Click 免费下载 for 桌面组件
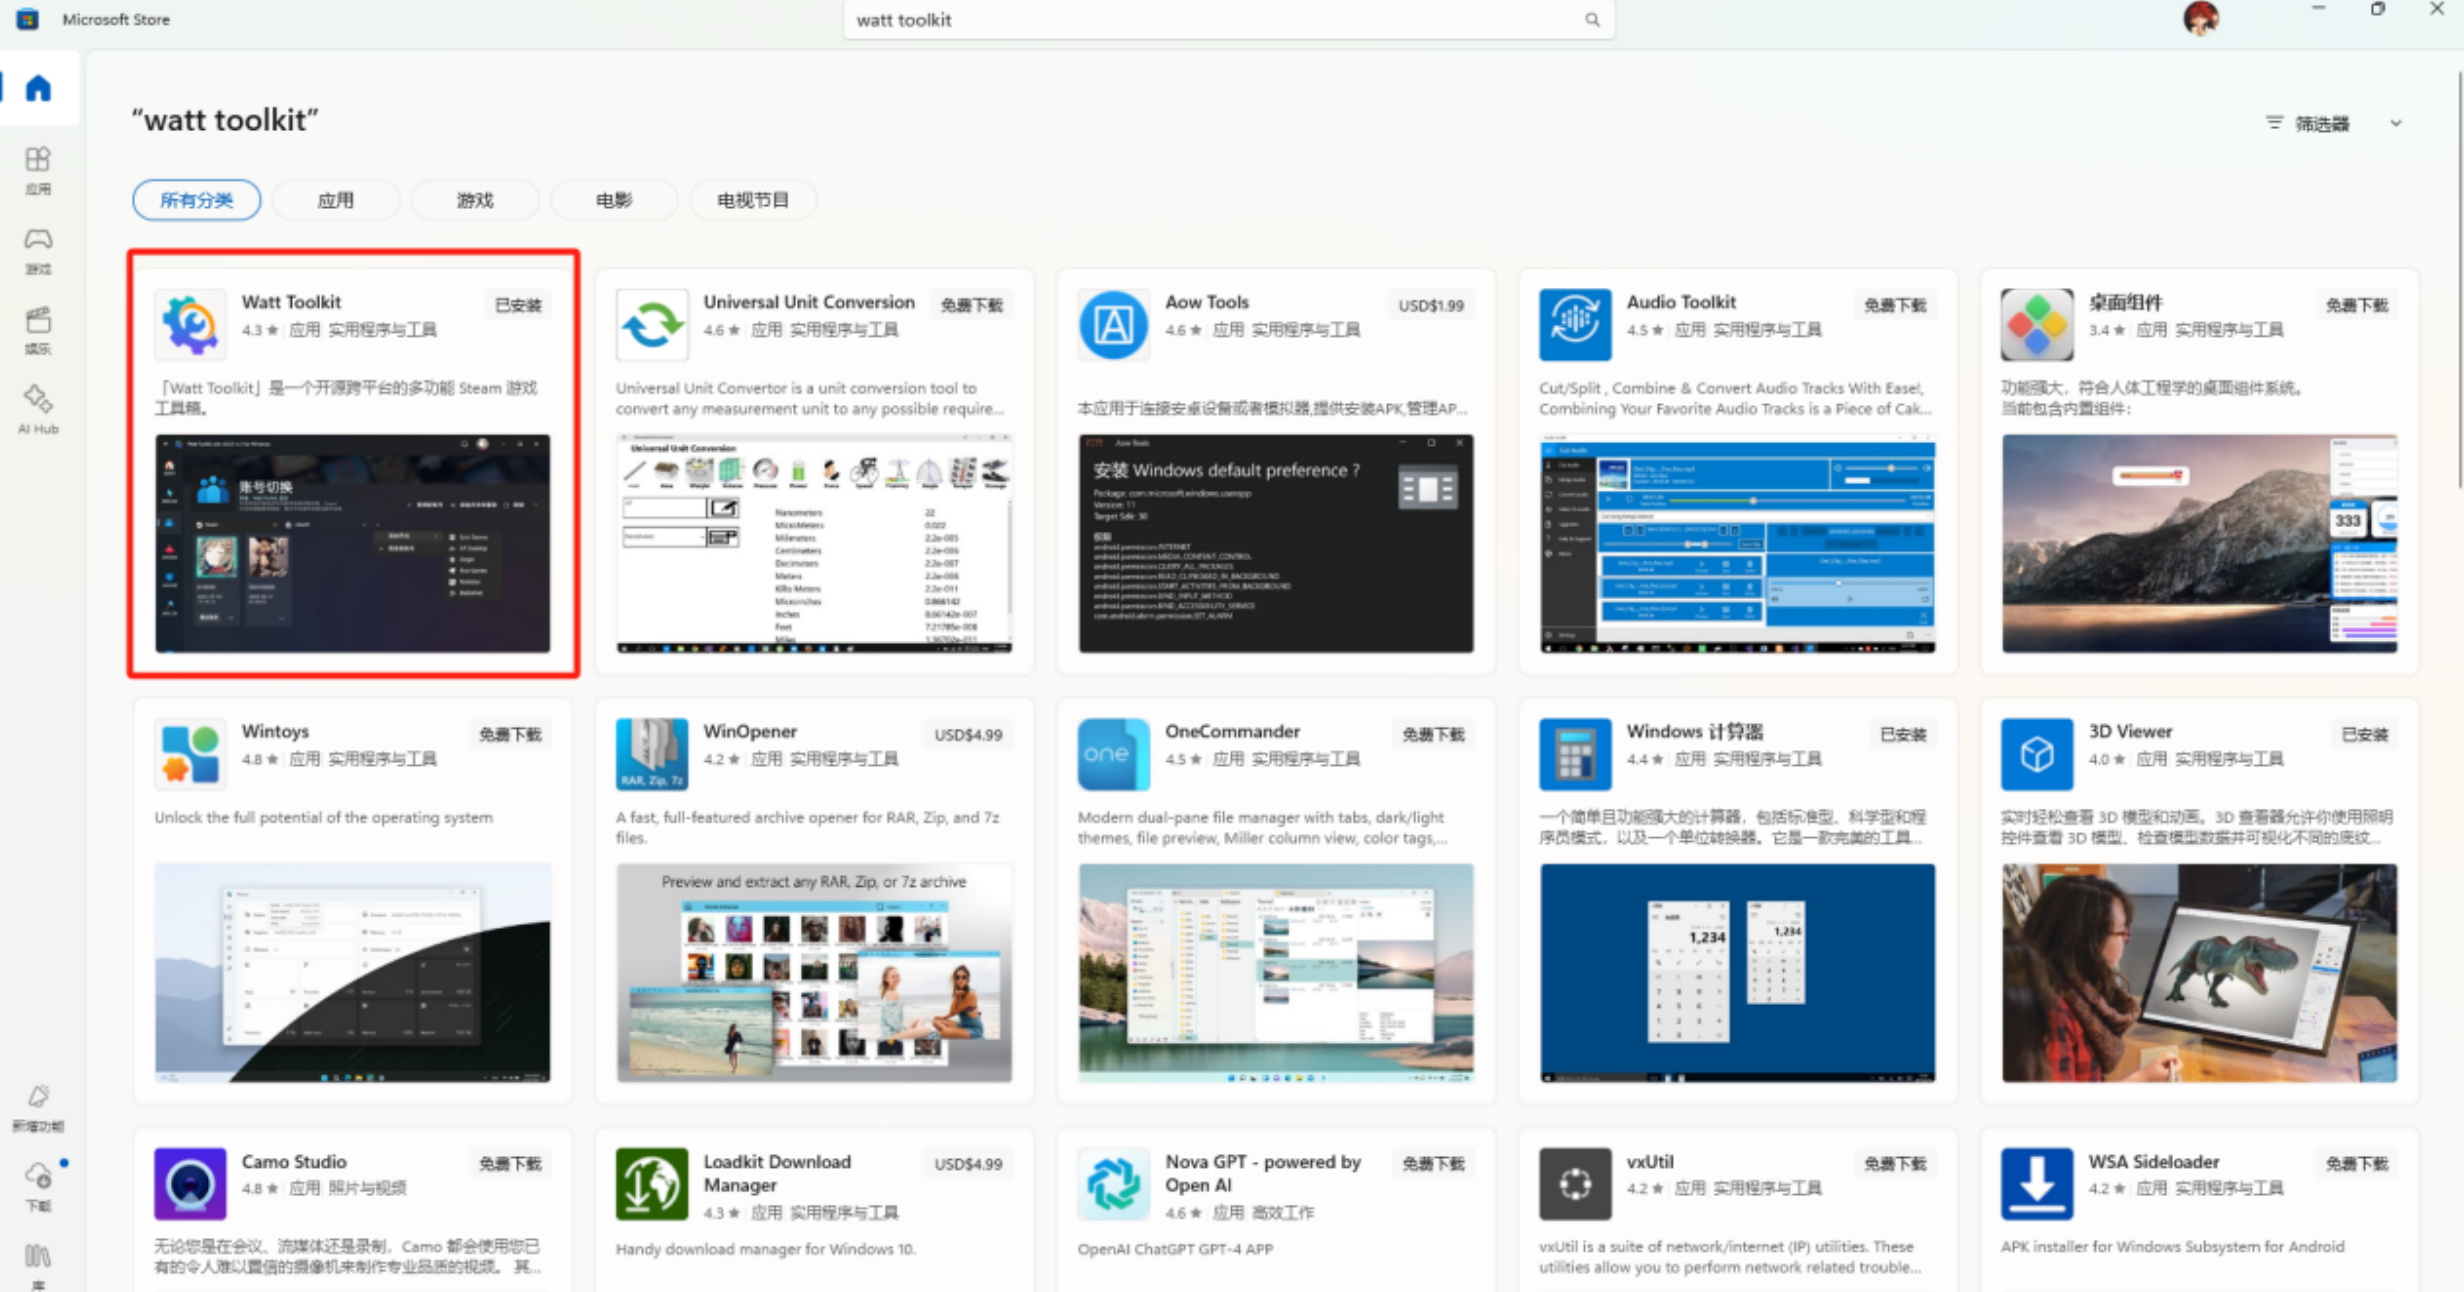The image size is (2464, 1292). [x=2357, y=305]
